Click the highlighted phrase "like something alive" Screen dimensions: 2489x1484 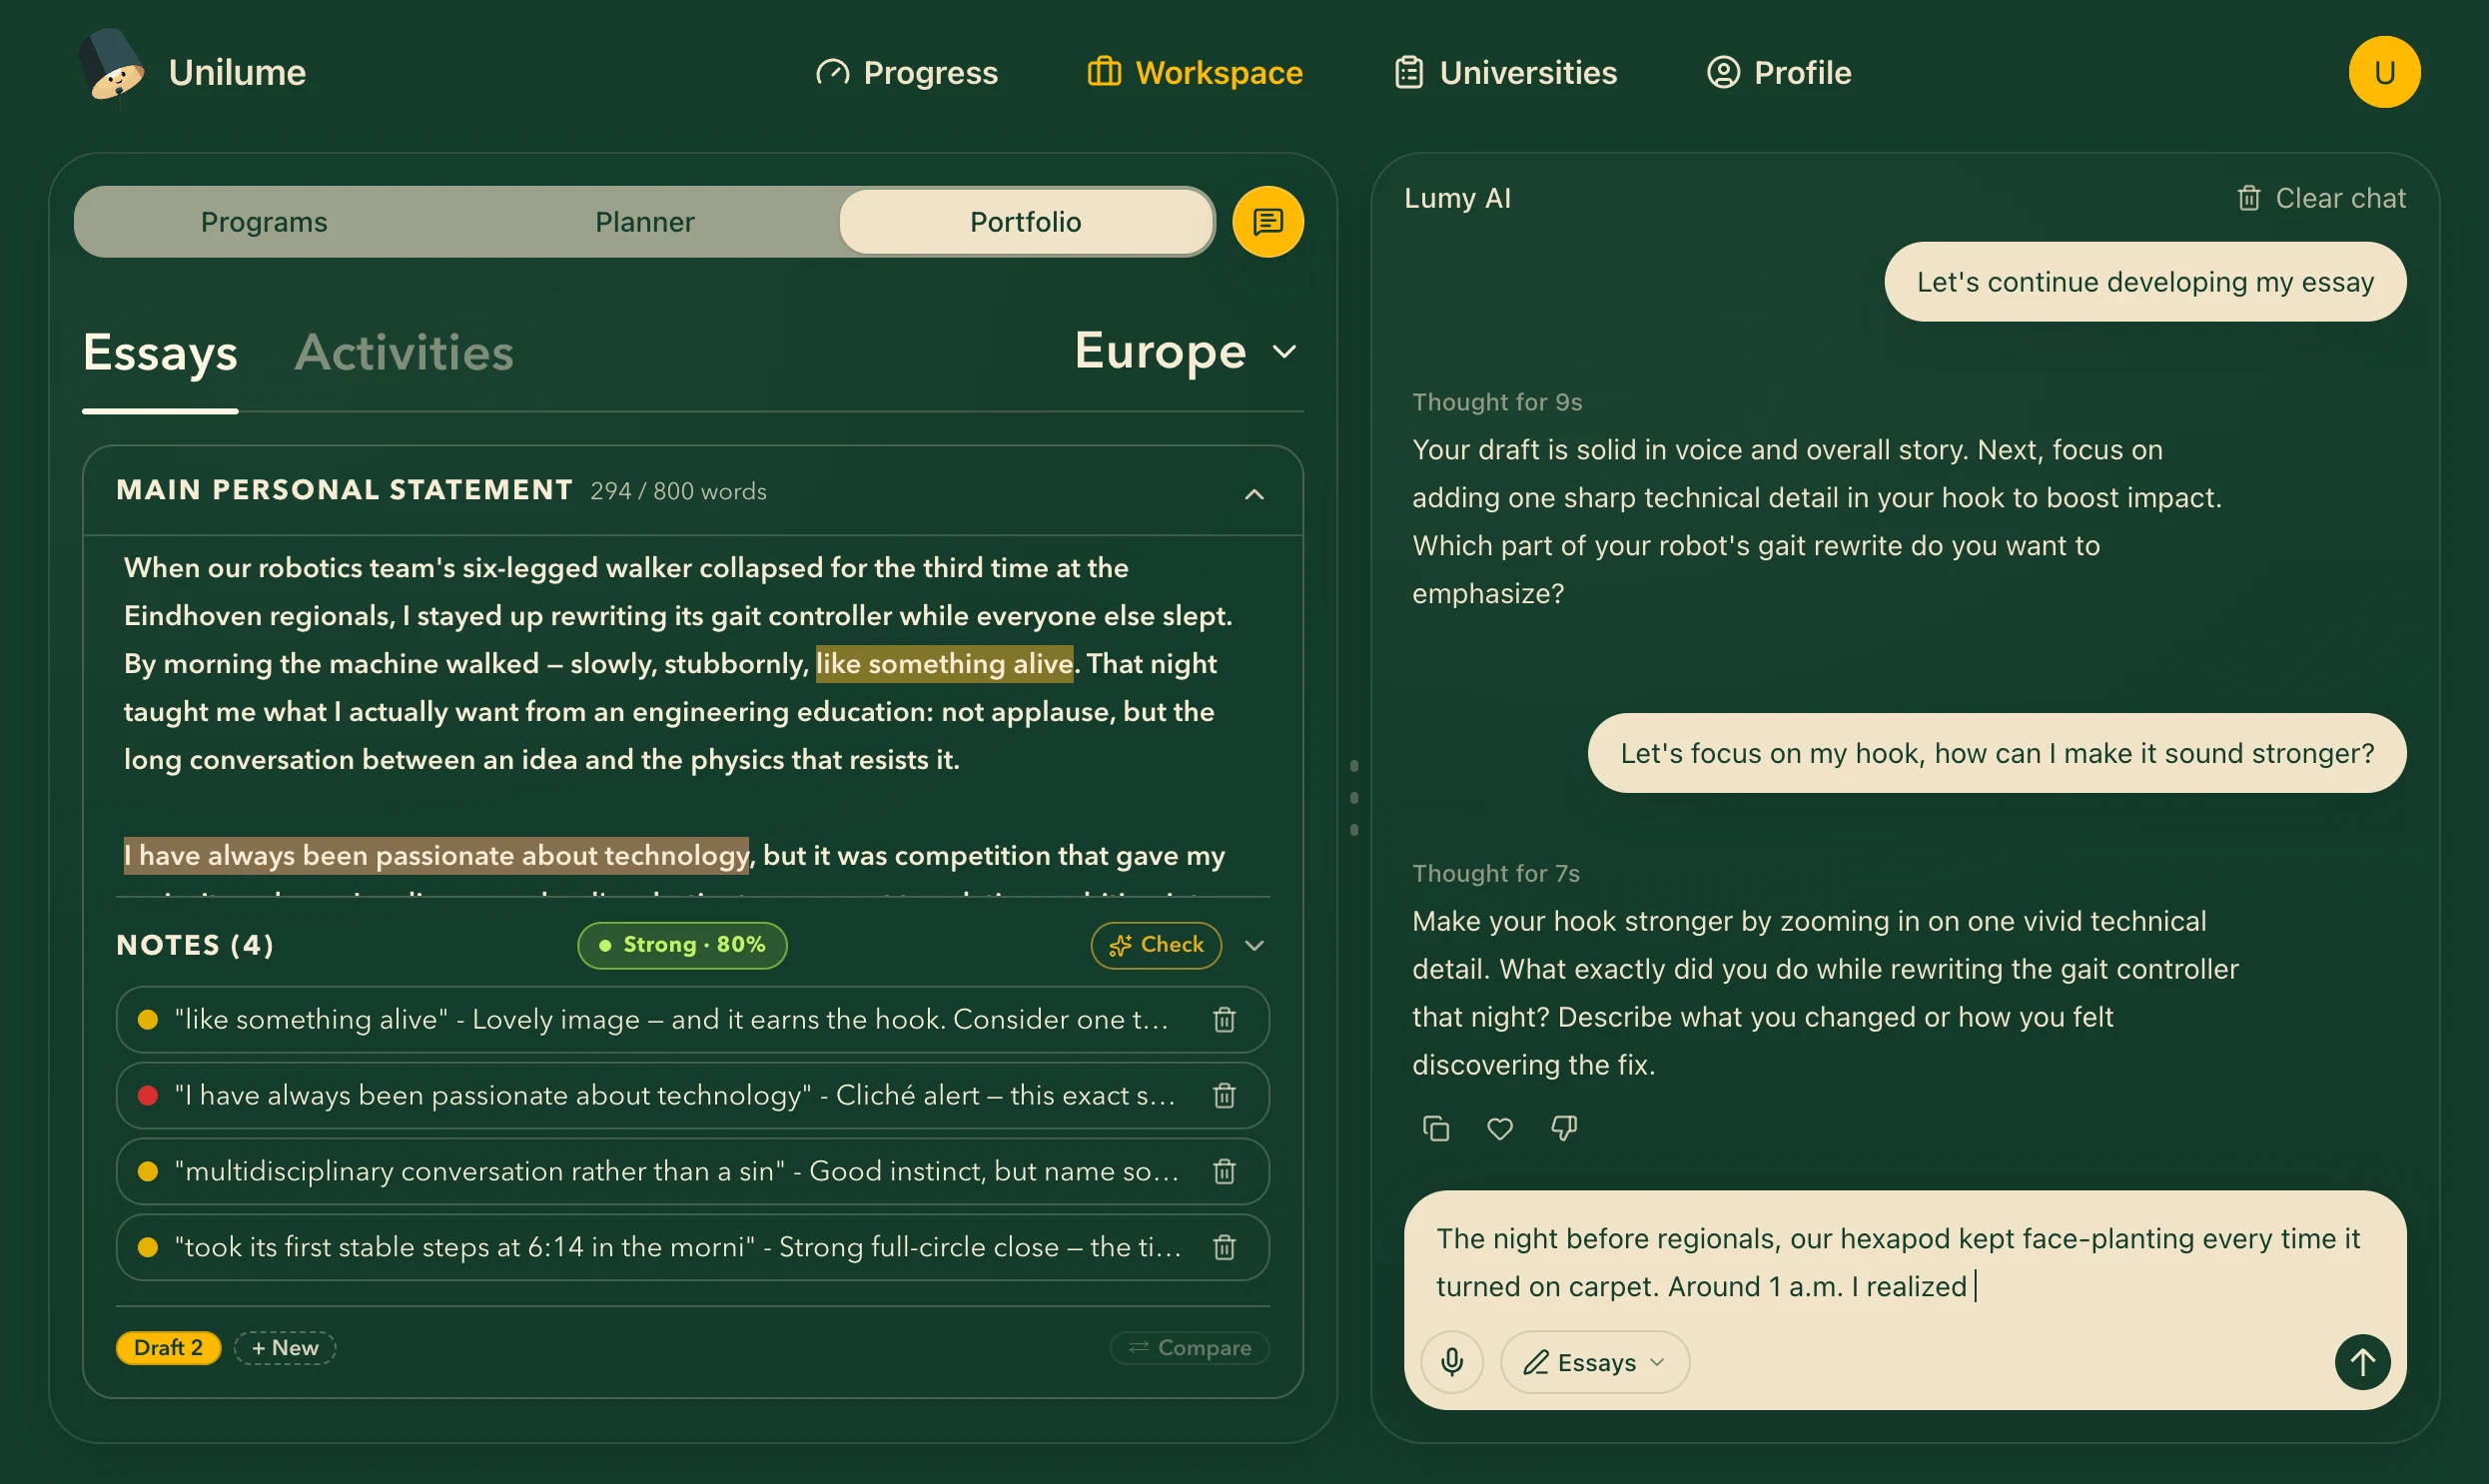[x=944, y=664]
